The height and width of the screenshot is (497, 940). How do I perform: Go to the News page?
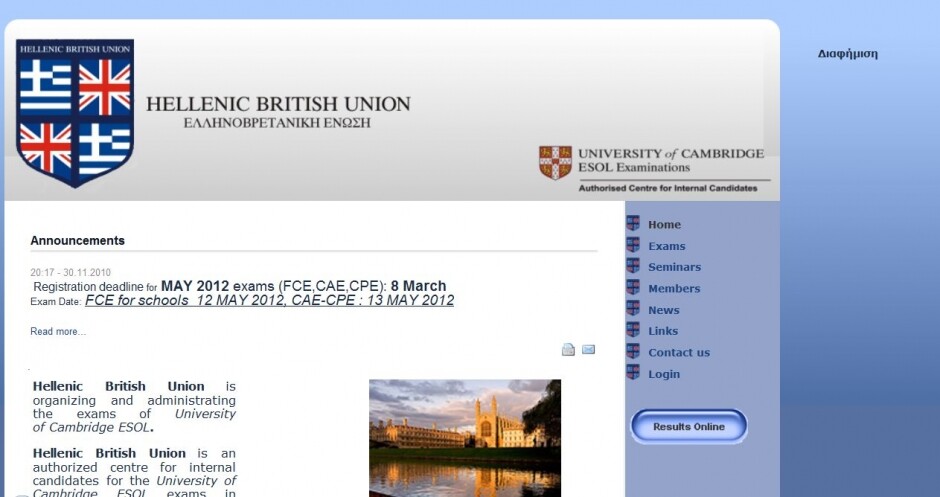pyautogui.click(x=664, y=311)
